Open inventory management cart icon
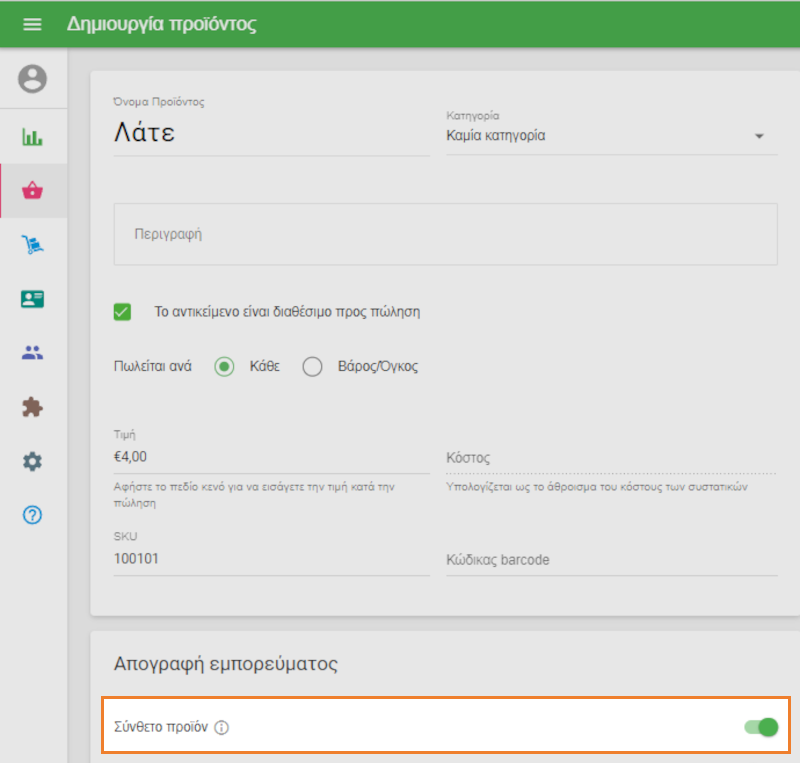The width and height of the screenshot is (800, 763). click(33, 245)
